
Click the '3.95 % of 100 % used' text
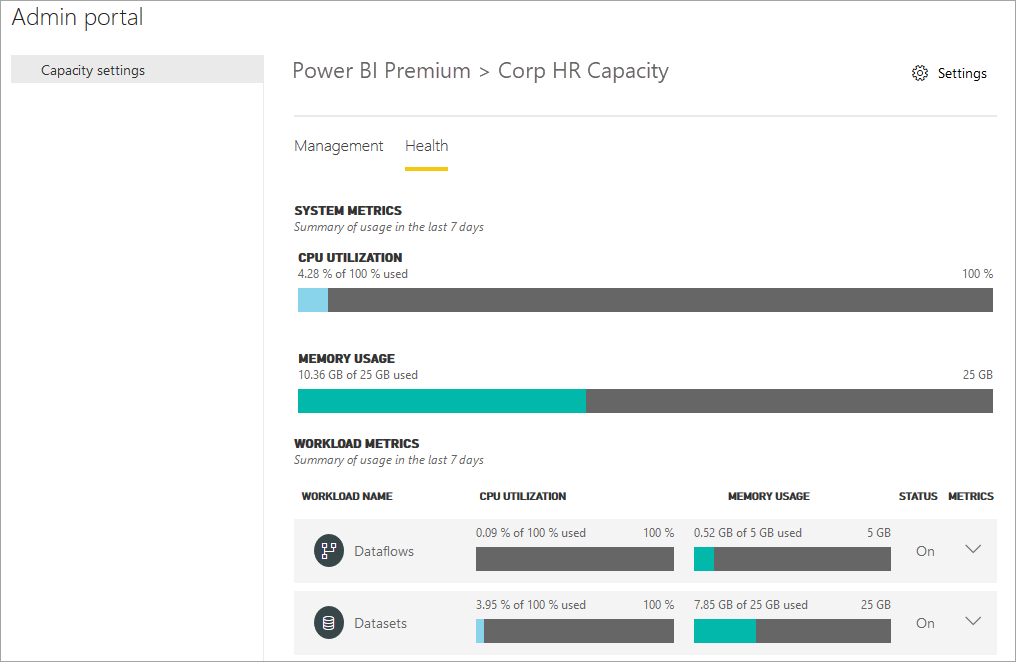531,605
